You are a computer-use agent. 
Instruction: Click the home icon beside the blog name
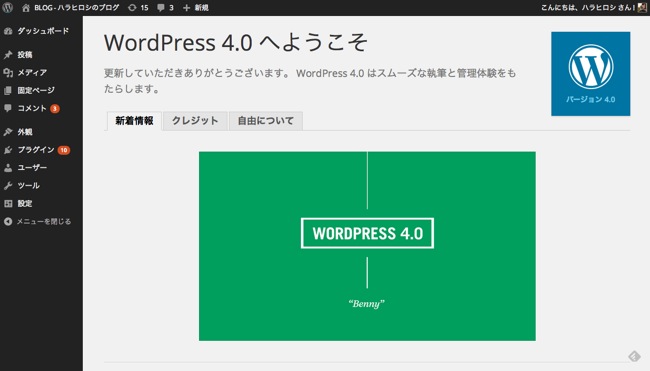pos(26,8)
